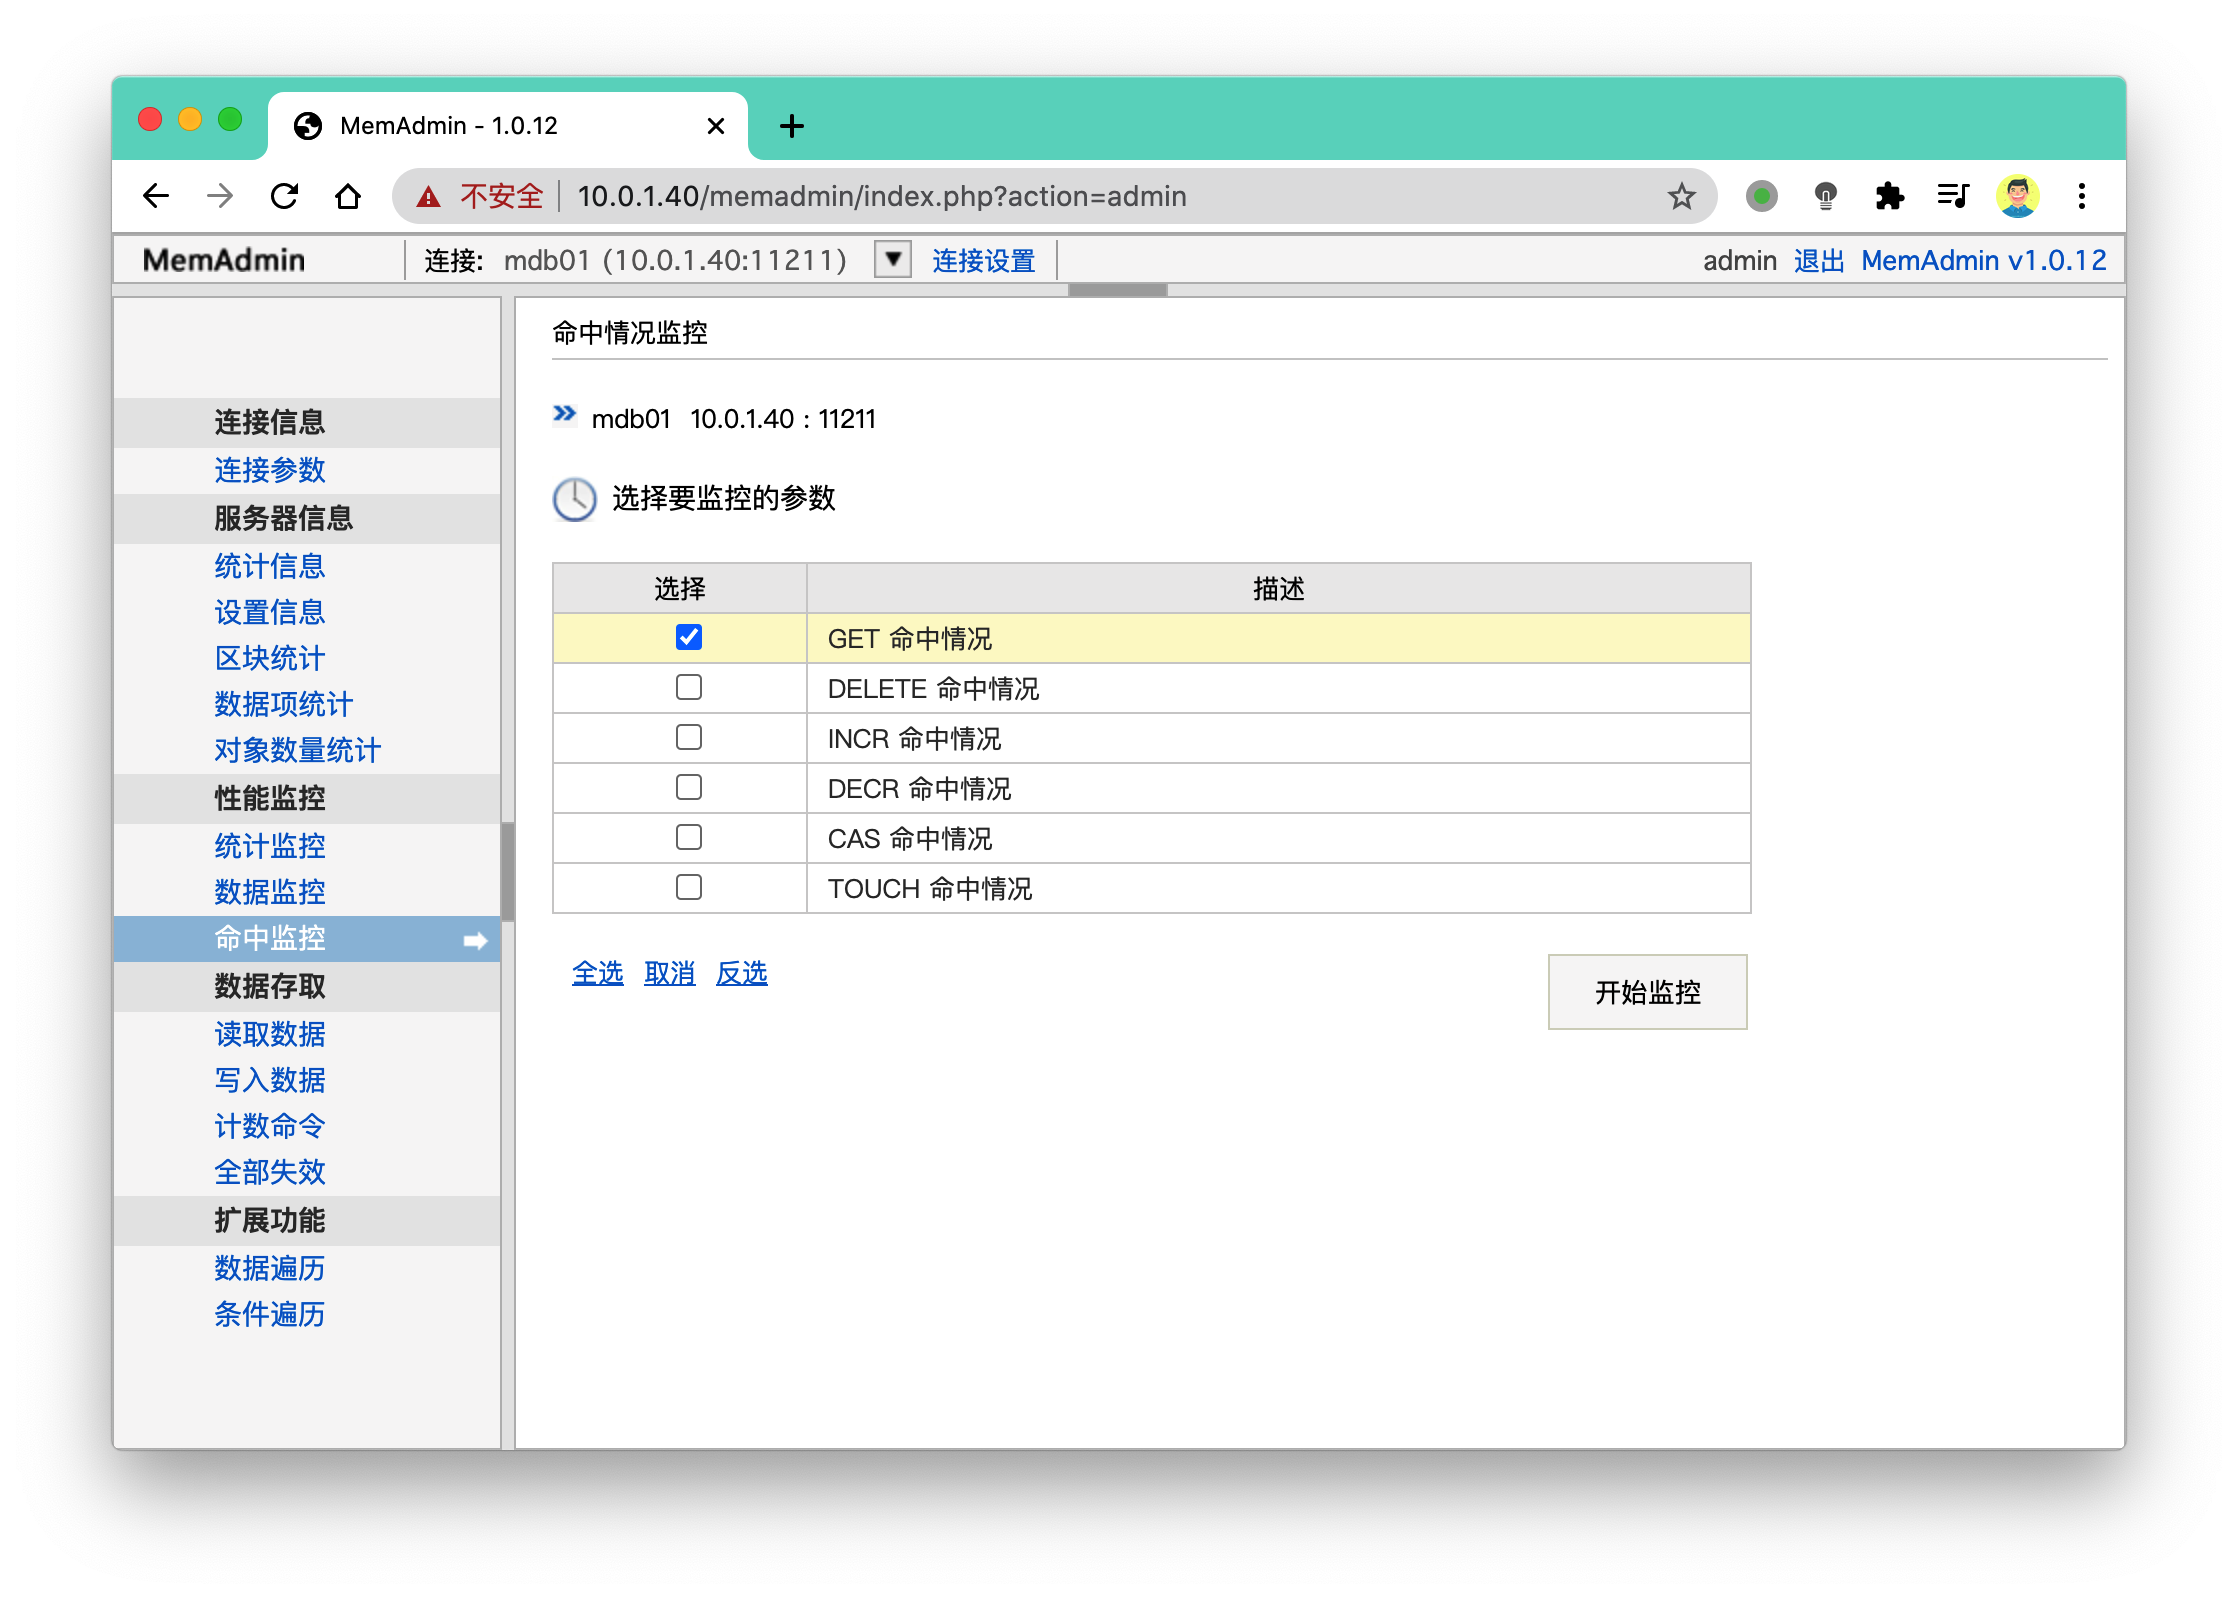Open the Chrome profile avatar

pos(2018,196)
